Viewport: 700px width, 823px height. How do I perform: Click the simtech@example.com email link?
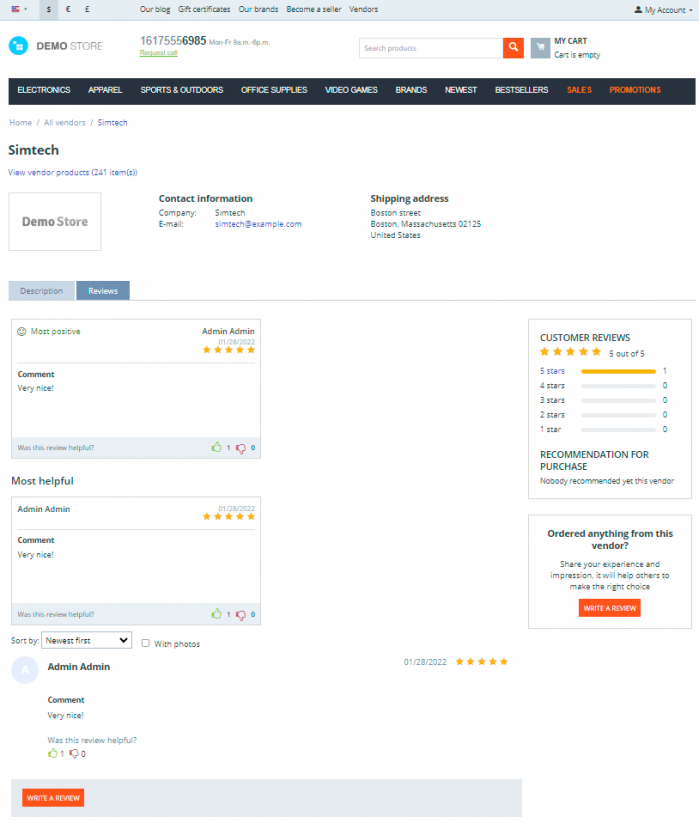pyautogui.click(x=258, y=224)
